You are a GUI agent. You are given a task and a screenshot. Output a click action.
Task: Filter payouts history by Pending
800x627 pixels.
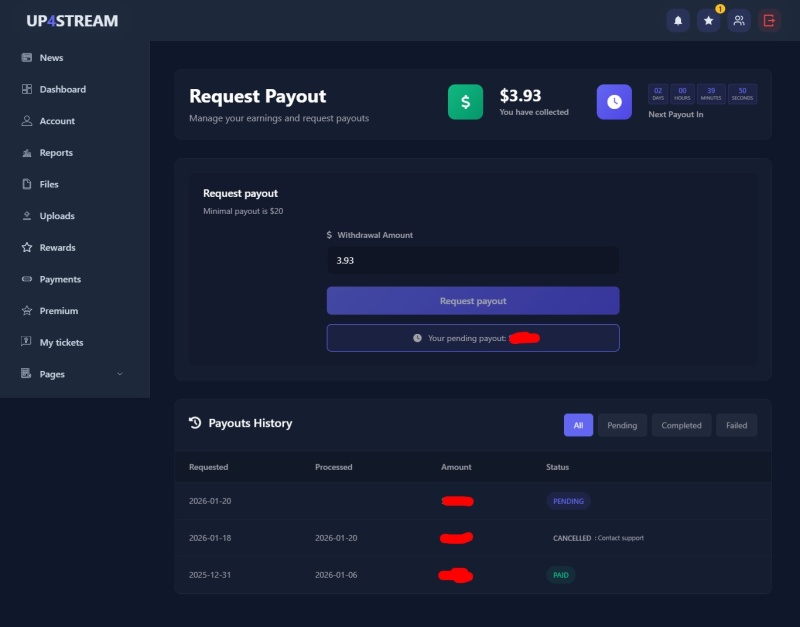click(x=622, y=425)
